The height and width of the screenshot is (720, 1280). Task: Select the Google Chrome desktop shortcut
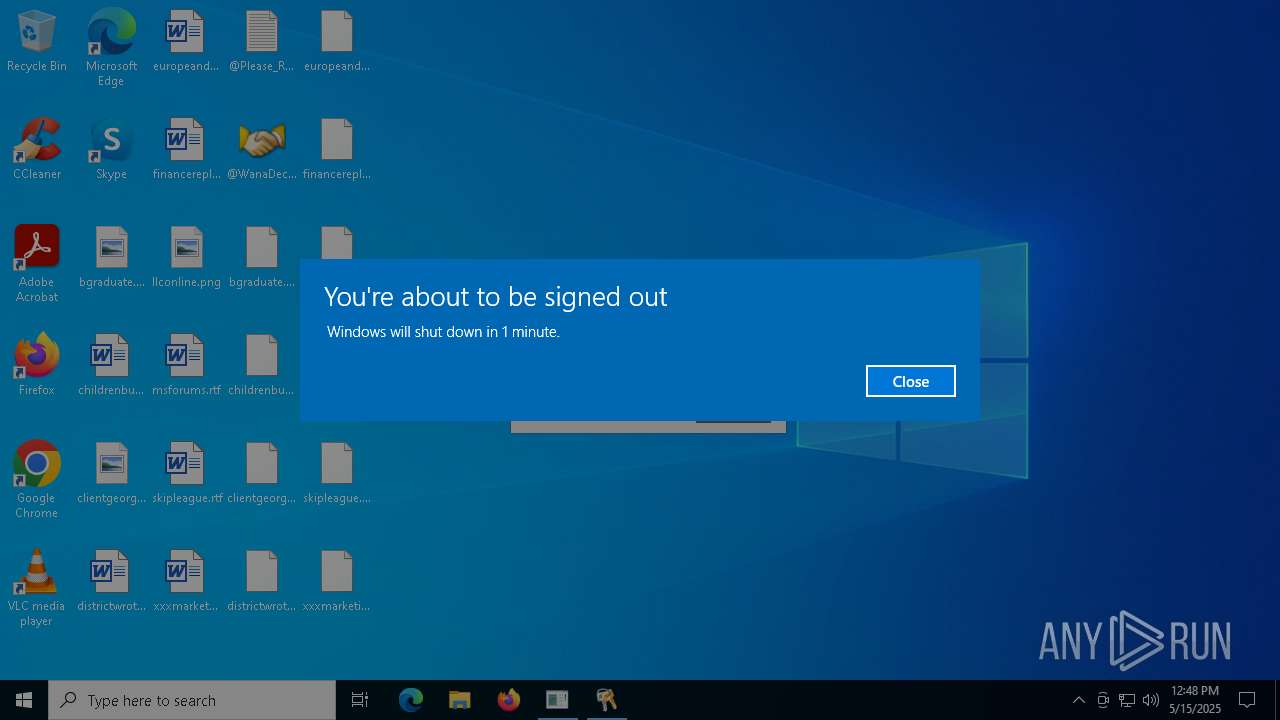coord(37,480)
